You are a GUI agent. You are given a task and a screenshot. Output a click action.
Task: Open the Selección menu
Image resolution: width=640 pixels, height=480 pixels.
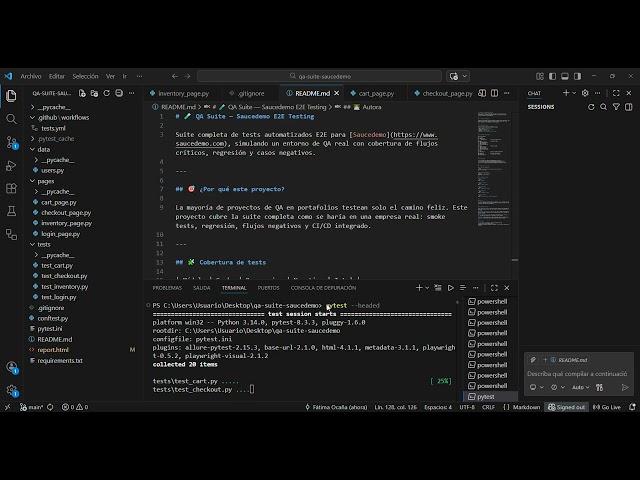[85, 76]
